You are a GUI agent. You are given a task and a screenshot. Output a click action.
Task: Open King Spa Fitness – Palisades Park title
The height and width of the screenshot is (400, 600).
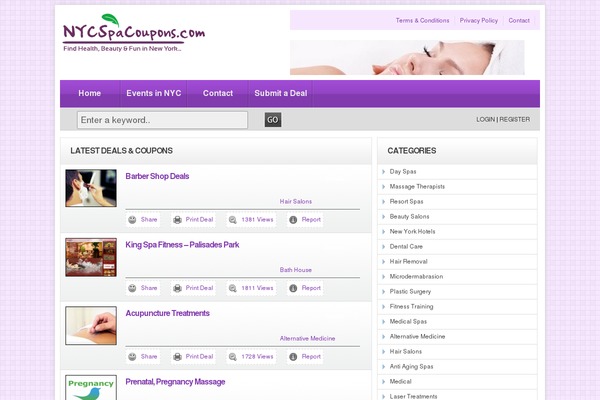(182, 245)
